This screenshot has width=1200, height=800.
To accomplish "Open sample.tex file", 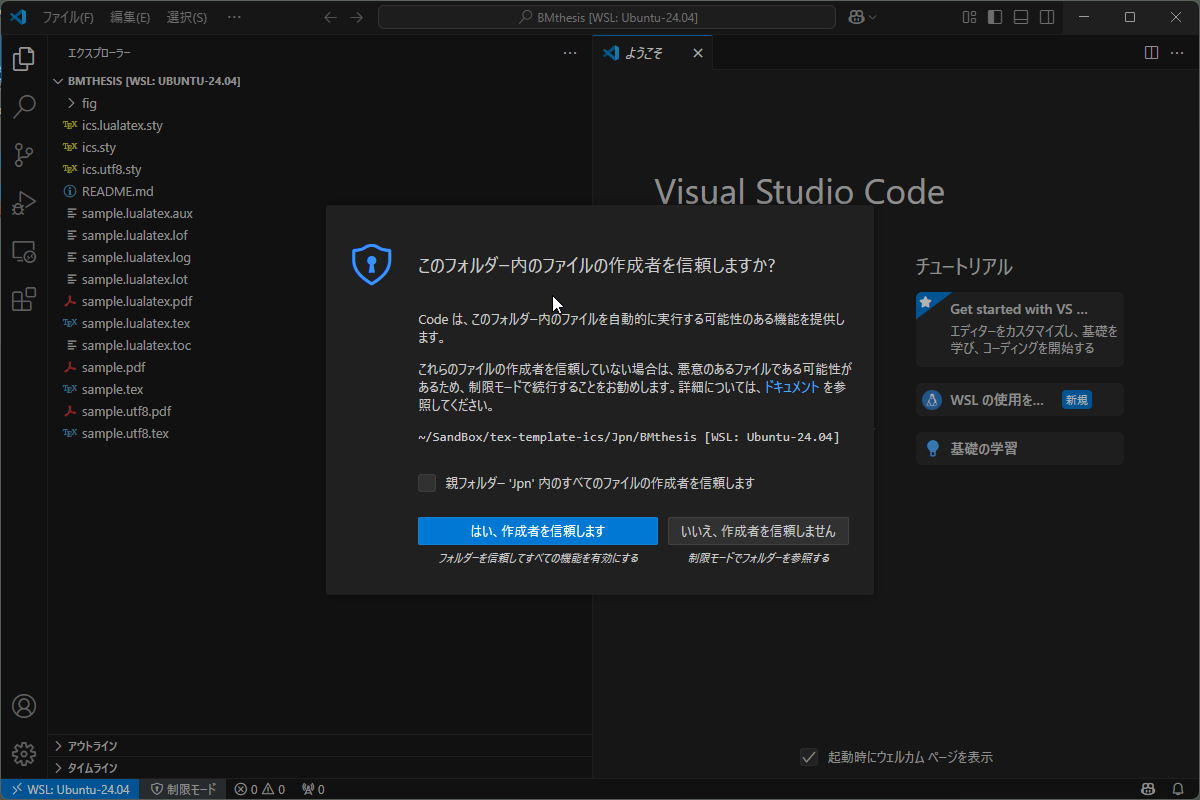I will click(x=320, y=389).
